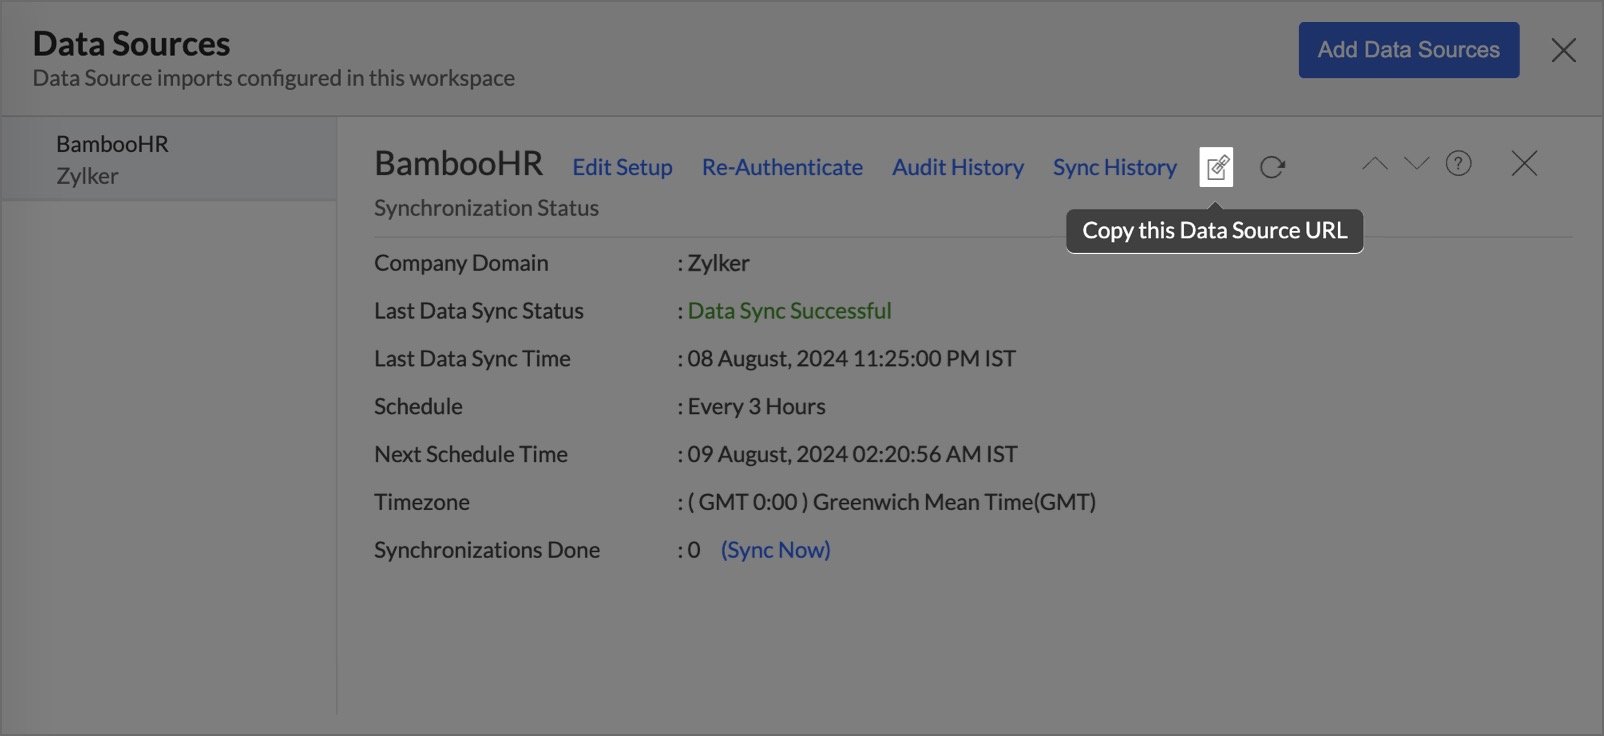Click the Copy Data Source URL icon

tap(1216, 167)
